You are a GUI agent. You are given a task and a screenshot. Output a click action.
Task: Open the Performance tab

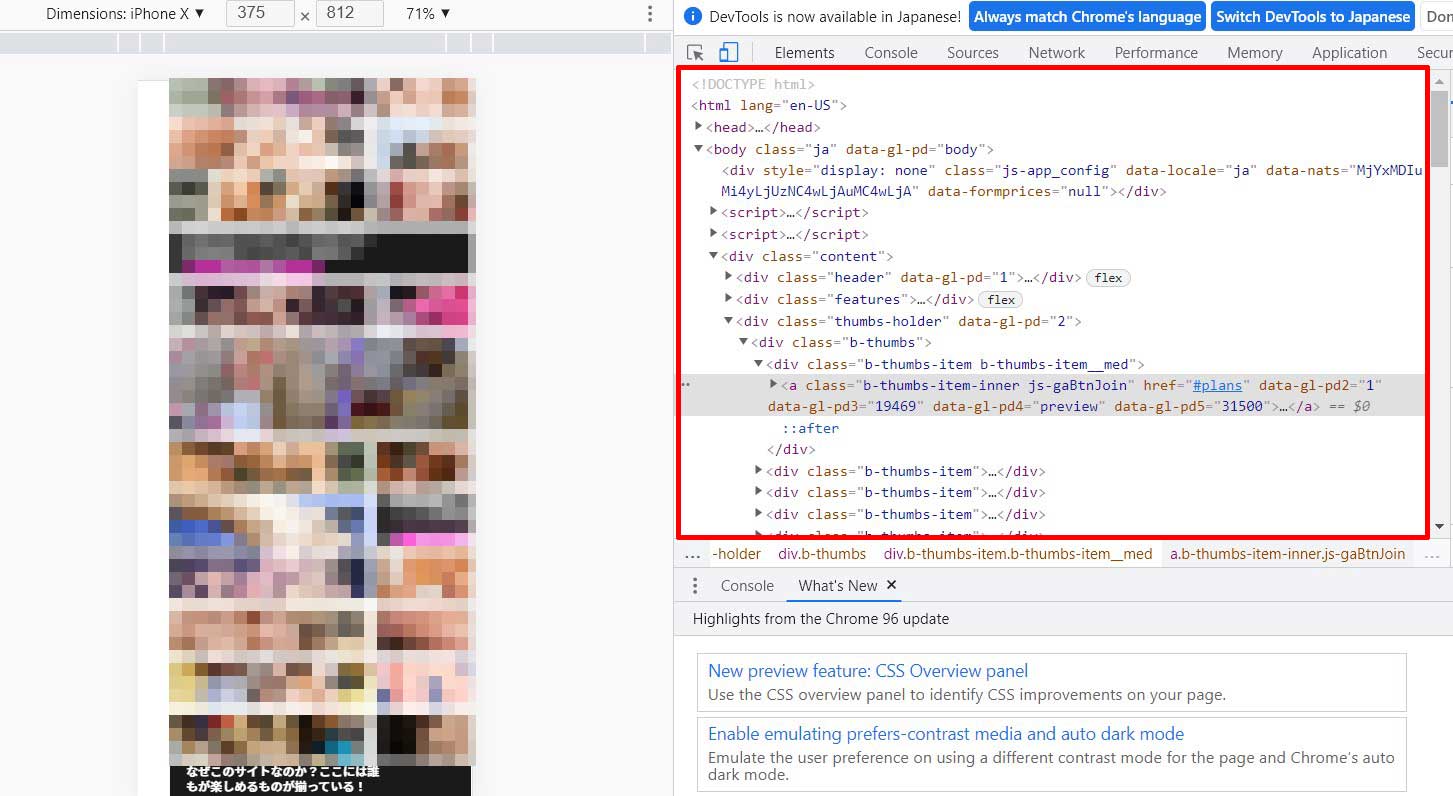1156,53
